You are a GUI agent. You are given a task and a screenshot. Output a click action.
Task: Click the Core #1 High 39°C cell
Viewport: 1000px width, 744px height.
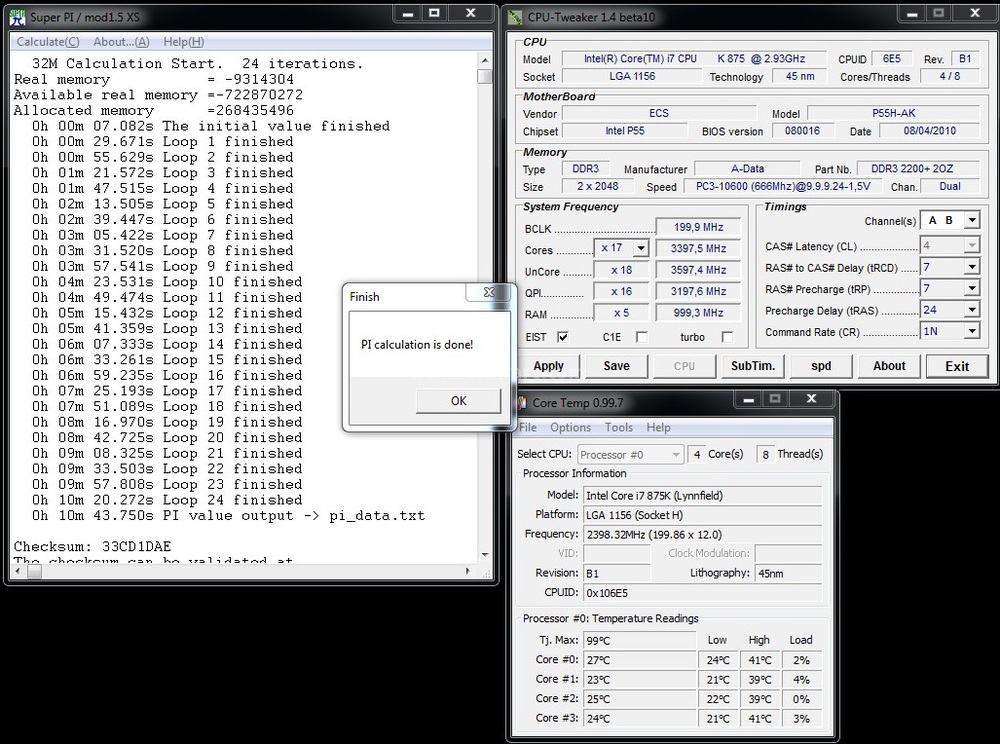(x=760, y=680)
